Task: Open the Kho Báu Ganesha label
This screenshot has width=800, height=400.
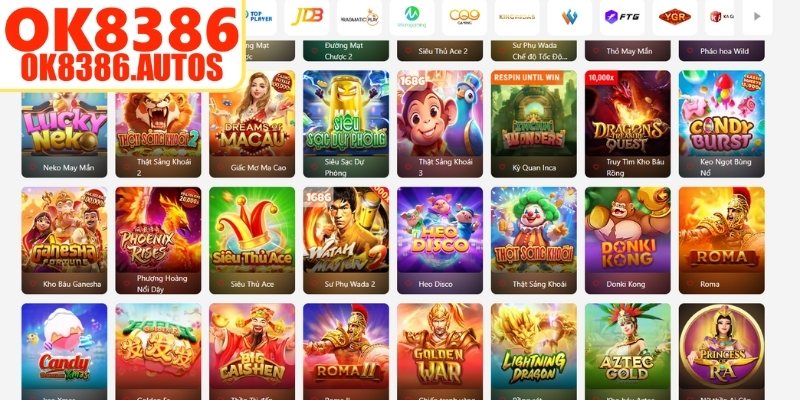Action: pyautogui.click(x=72, y=284)
